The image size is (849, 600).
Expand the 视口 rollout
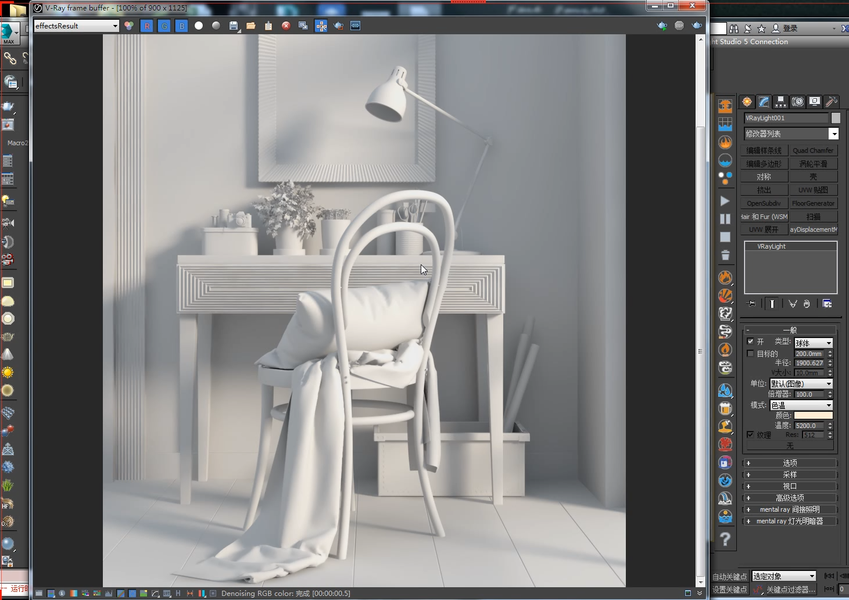[790, 486]
